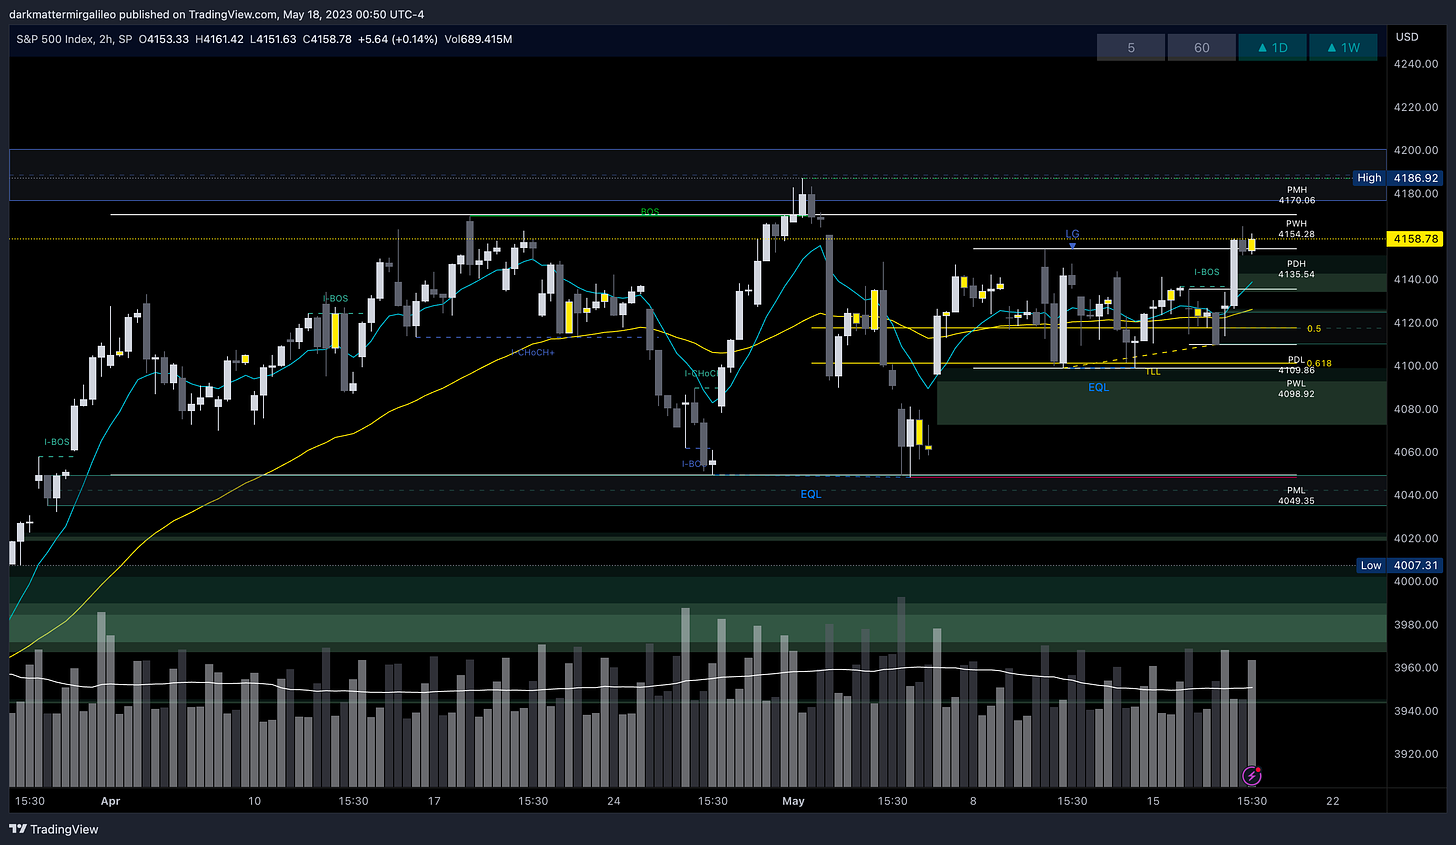The height and width of the screenshot is (845, 1456).
Task: Click the USD currency label
Action: (1407, 37)
